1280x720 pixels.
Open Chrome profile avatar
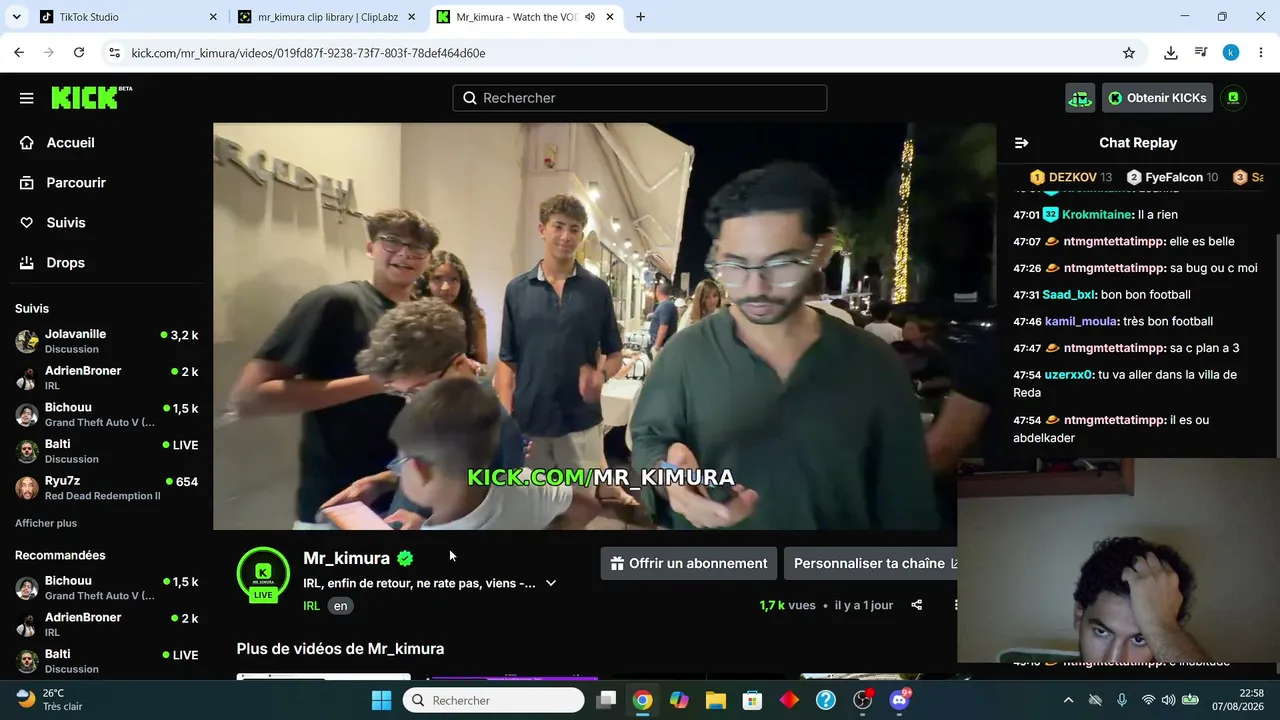(x=1231, y=53)
